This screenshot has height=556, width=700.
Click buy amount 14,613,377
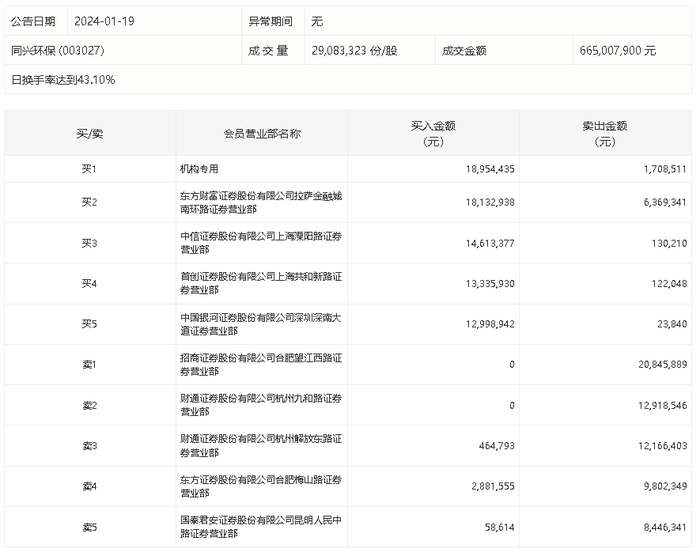pyautogui.click(x=490, y=243)
